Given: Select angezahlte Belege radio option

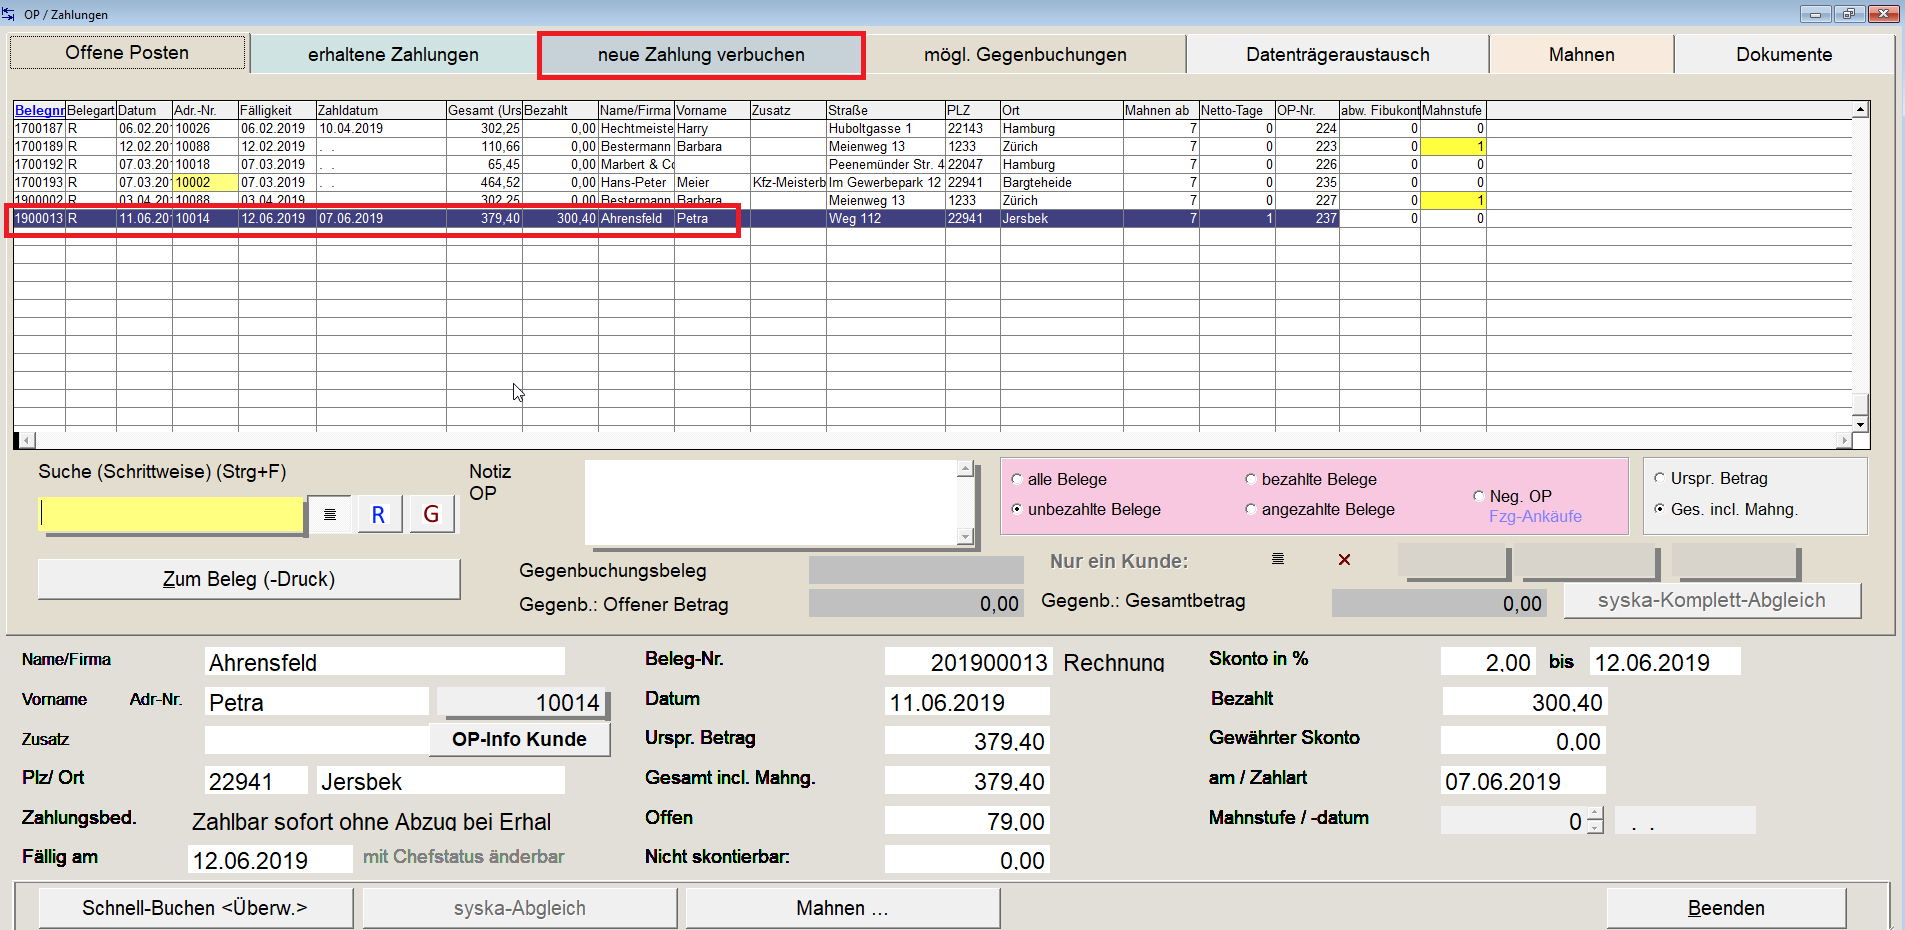Looking at the screenshot, I should pyautogui.click(x=1250, y=509).
